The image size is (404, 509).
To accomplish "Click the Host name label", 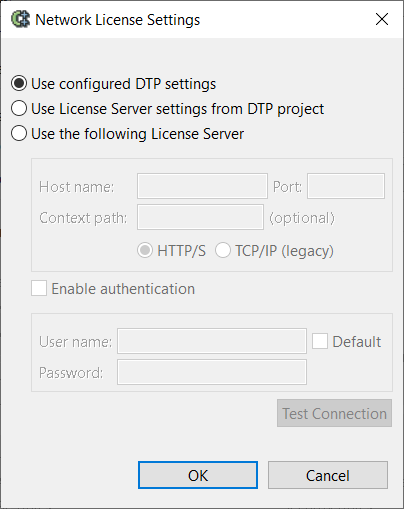I will [77, 187].
